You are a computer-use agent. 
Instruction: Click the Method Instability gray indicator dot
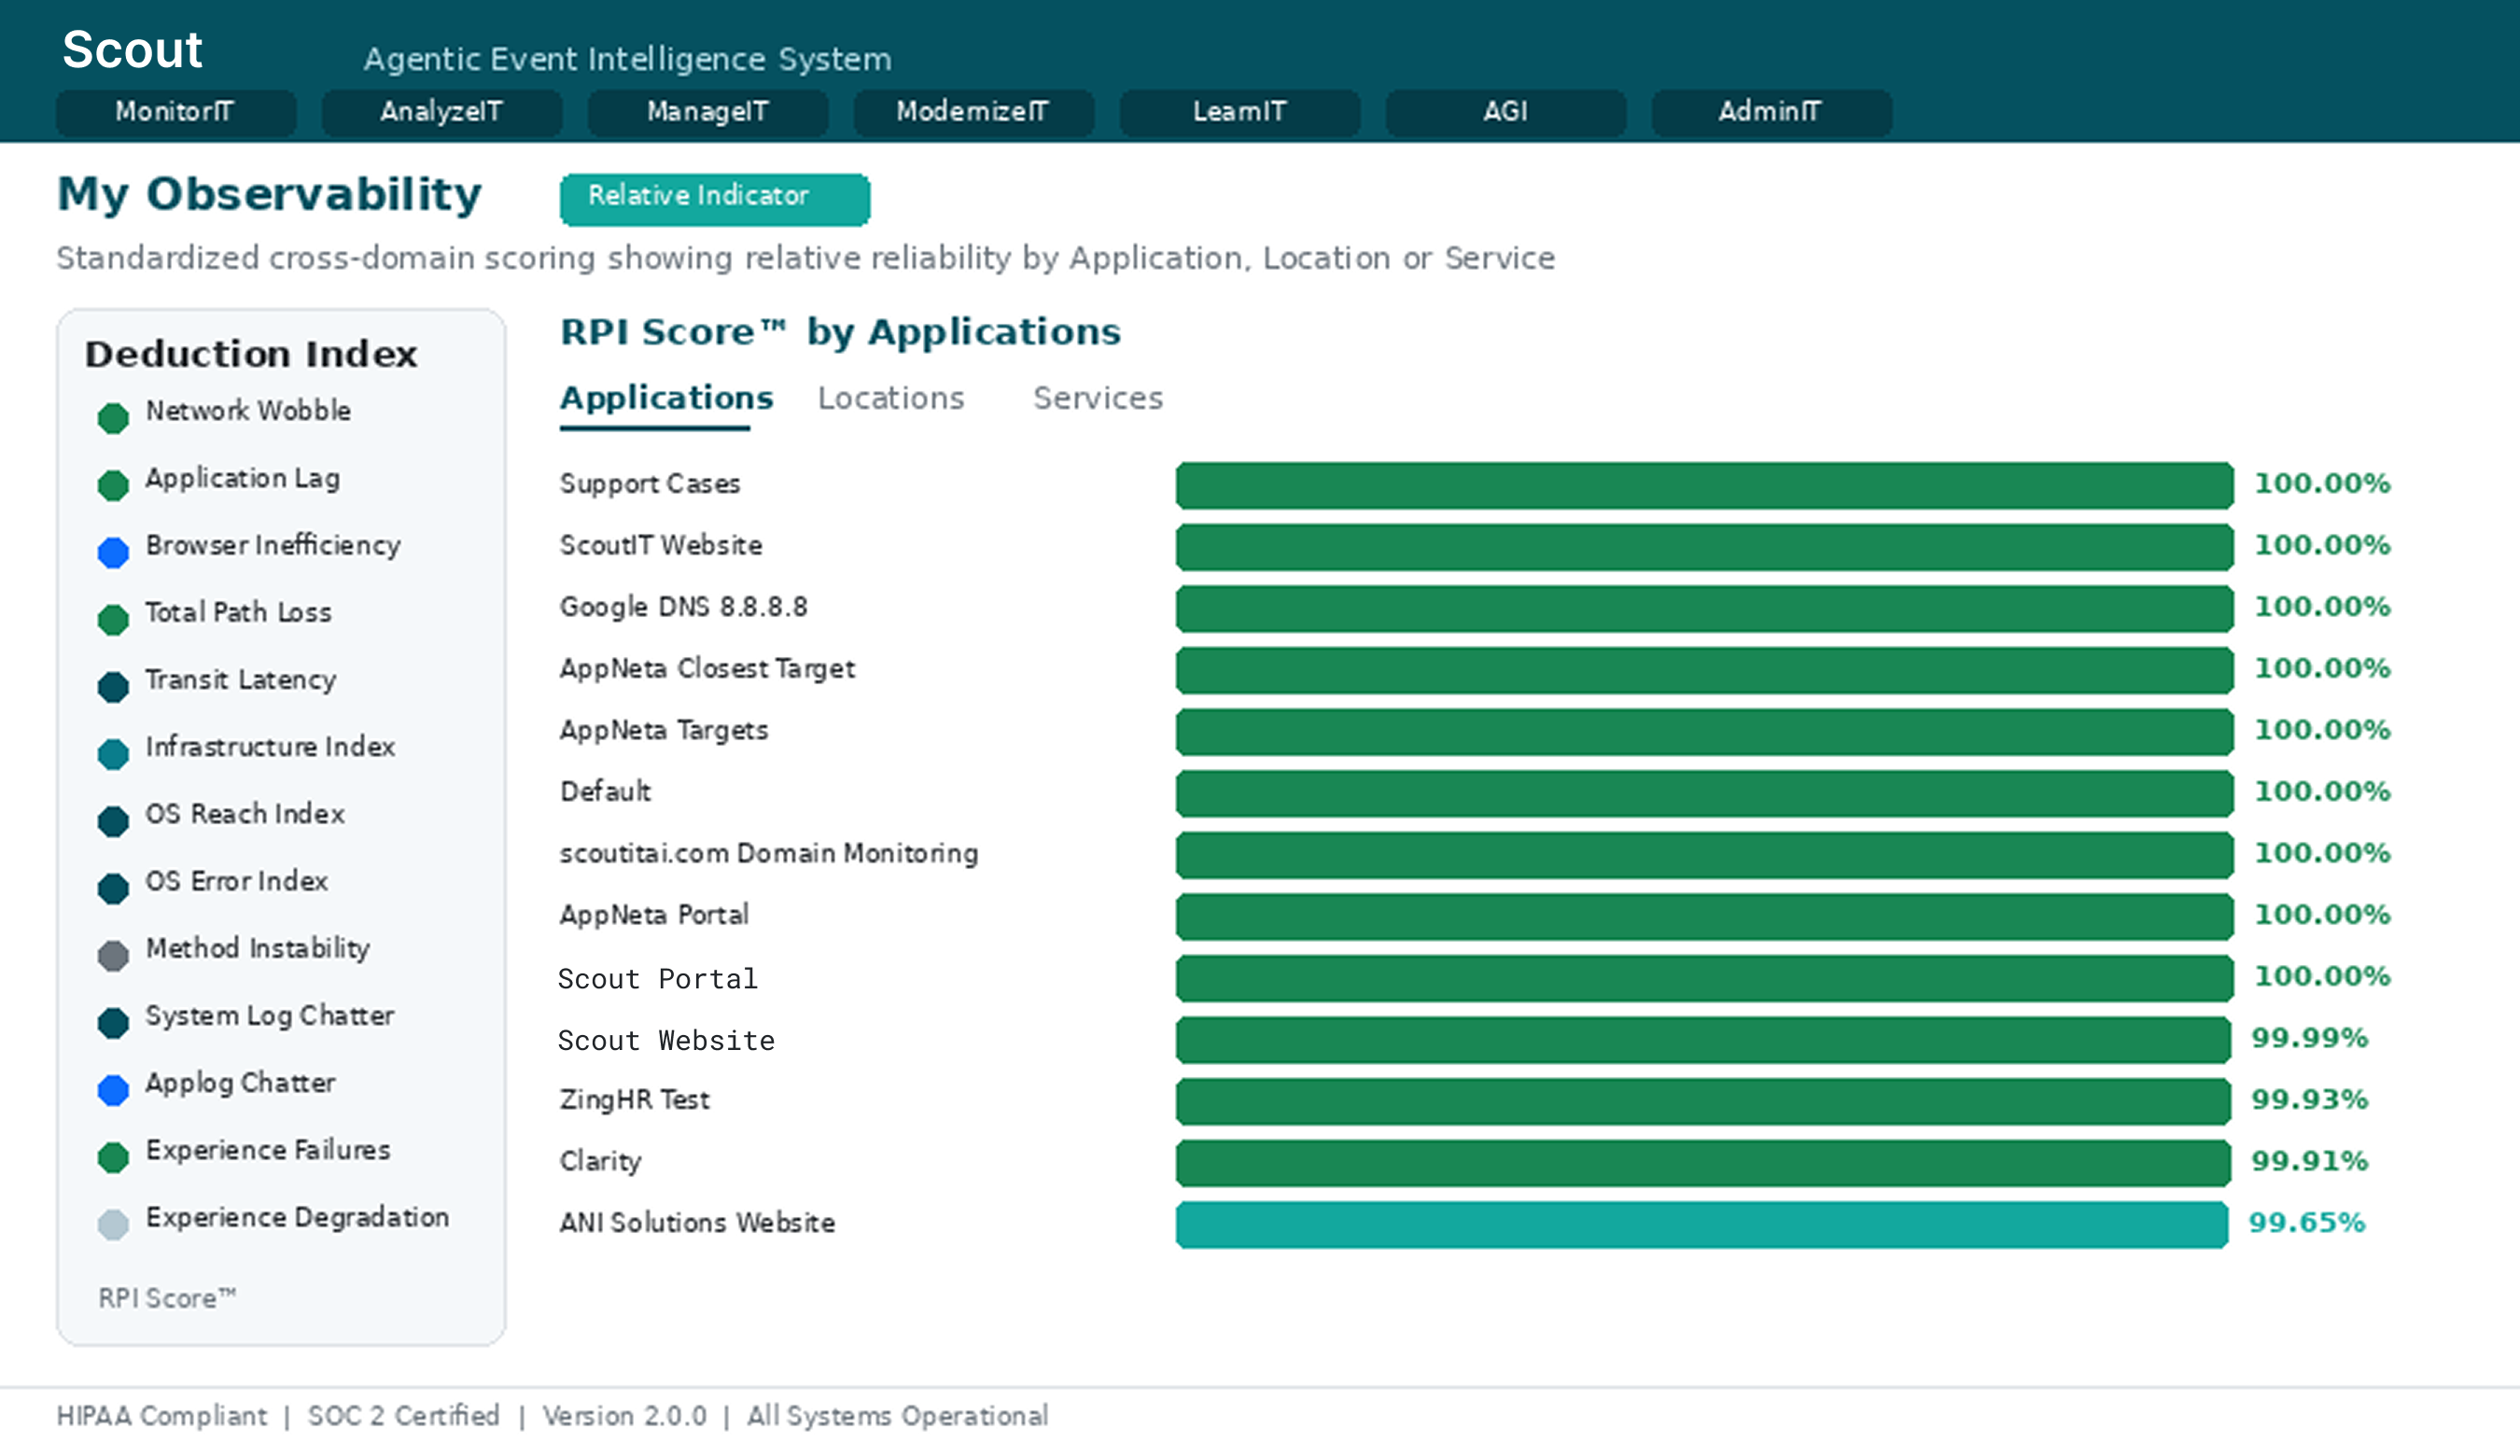[x=113, y=956]
